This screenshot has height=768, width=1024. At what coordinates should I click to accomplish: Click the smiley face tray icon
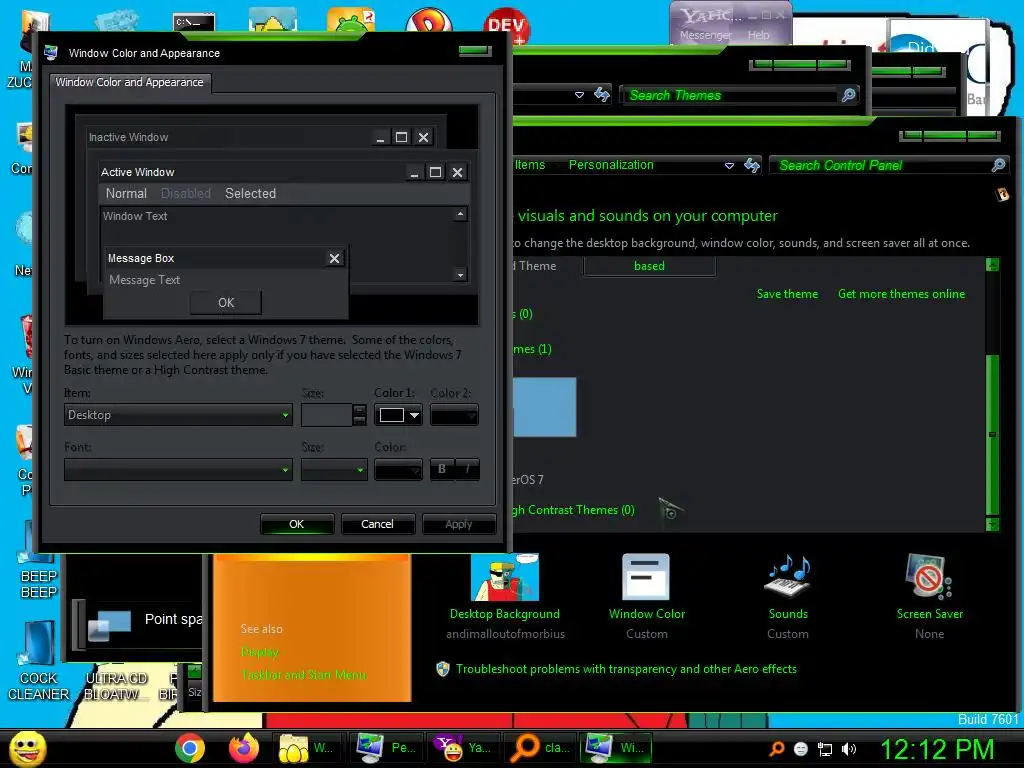click(801, 749)
